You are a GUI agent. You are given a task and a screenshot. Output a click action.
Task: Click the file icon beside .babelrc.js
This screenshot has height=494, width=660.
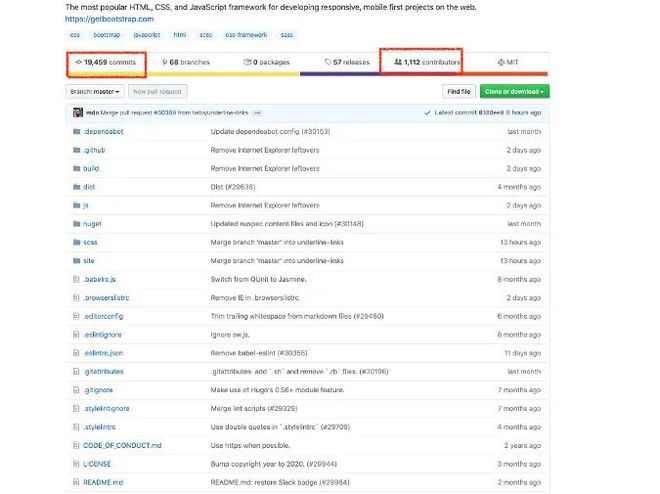76,278
